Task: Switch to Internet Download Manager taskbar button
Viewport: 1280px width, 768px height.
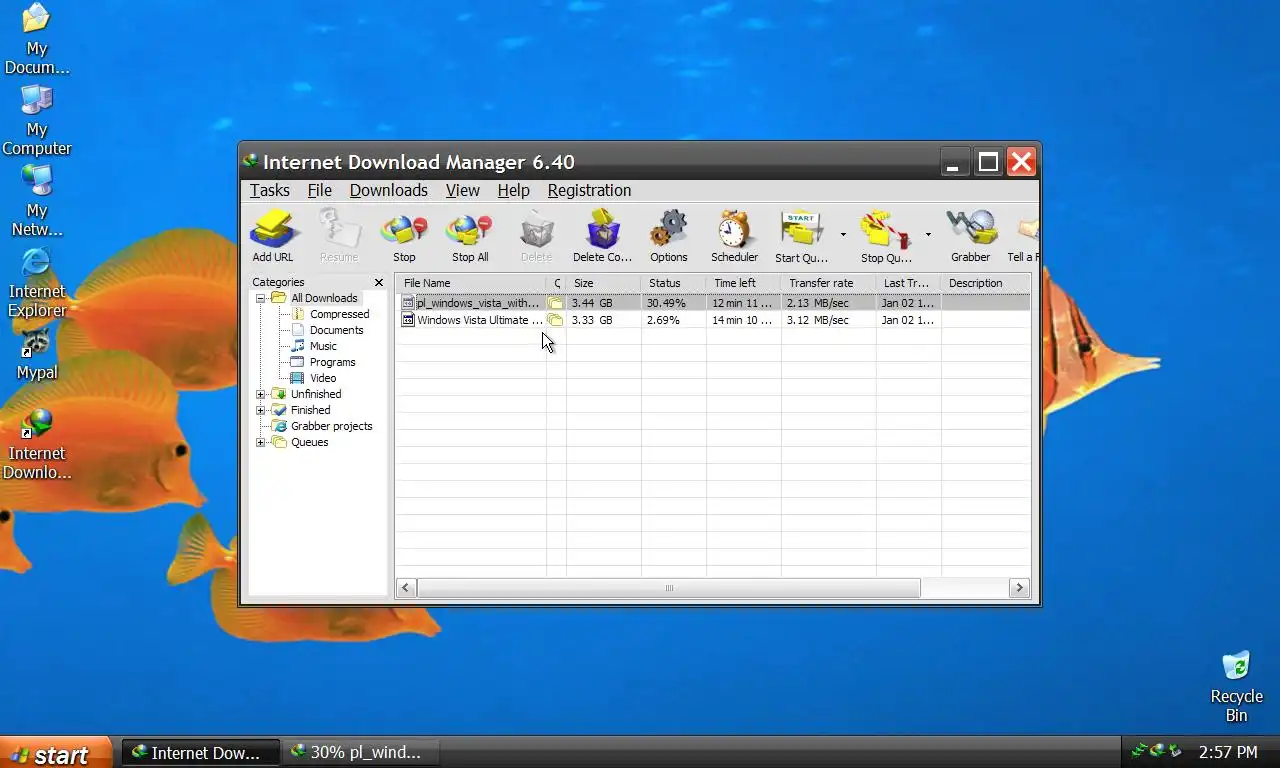Action: (200, 752)
